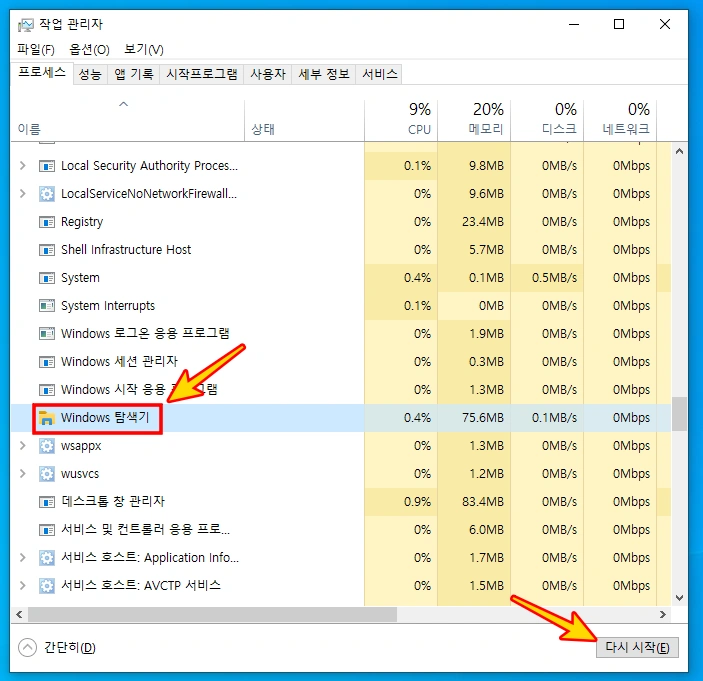Click the horizontal scrollbar thumb
The width and height of the screenshot is (703, 681).
click(x=213, y=614)
